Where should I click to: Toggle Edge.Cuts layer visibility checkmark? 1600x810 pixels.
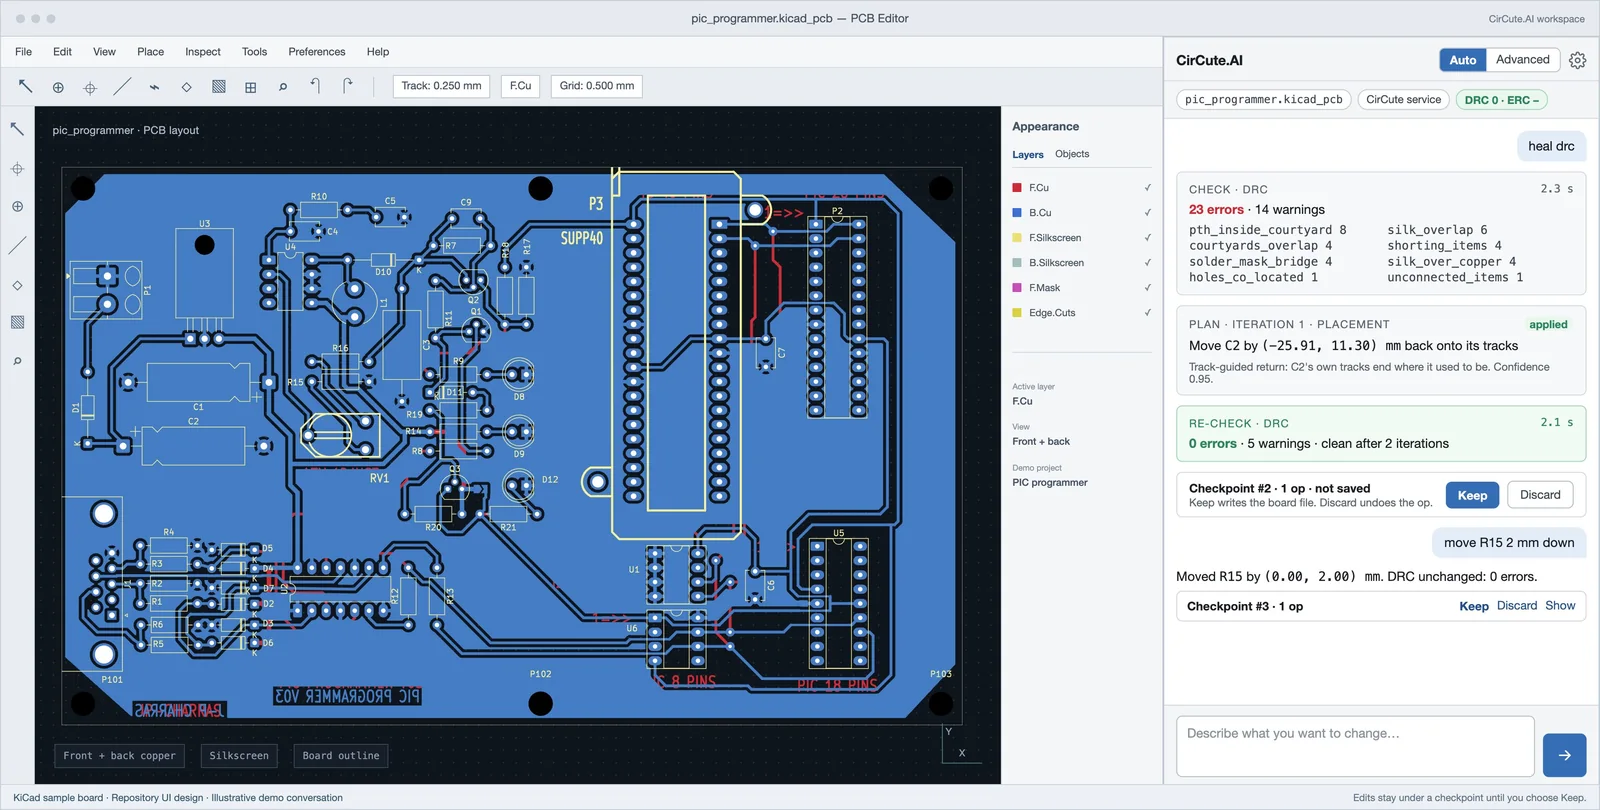click(1147, 313)
